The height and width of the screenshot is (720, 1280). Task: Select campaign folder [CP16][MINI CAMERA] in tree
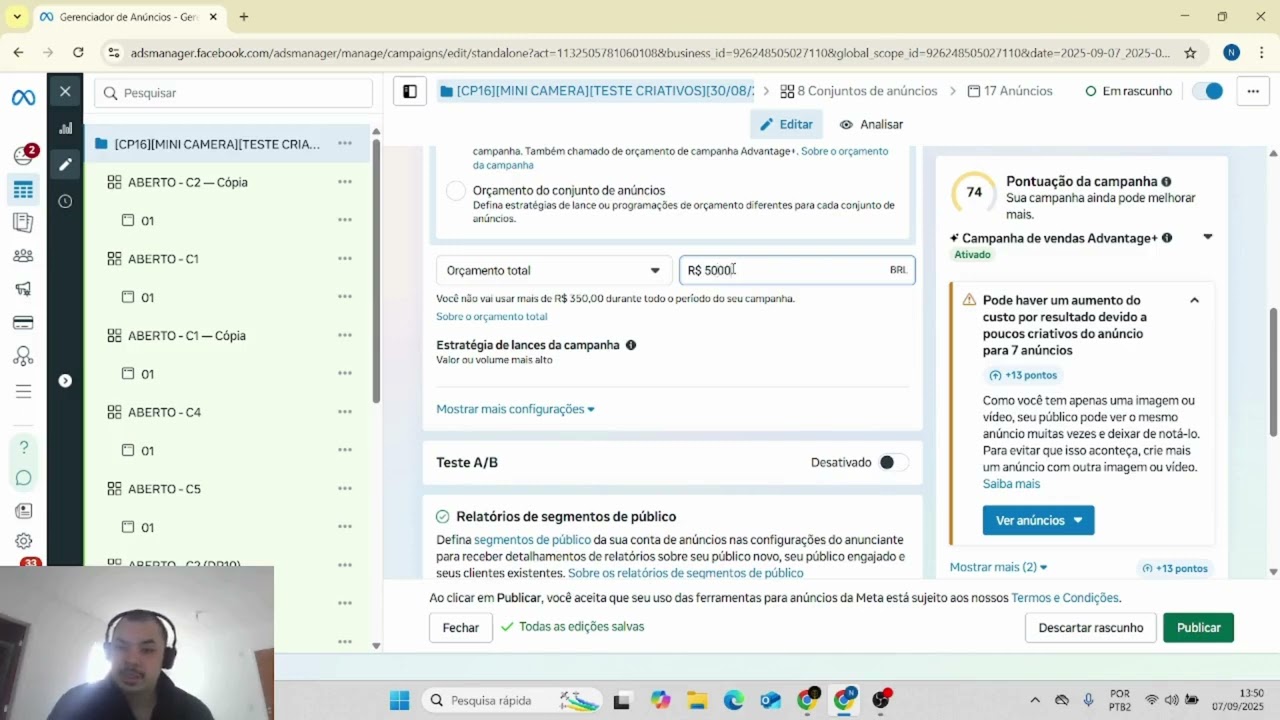point(217,144)
